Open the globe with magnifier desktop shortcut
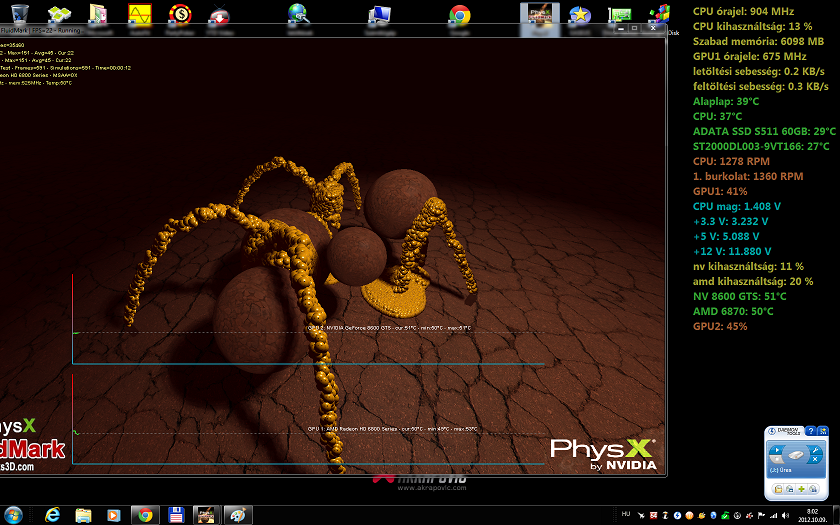Image resolution: width=840 pixels, height=525 pixels. [x=298, y=14]
